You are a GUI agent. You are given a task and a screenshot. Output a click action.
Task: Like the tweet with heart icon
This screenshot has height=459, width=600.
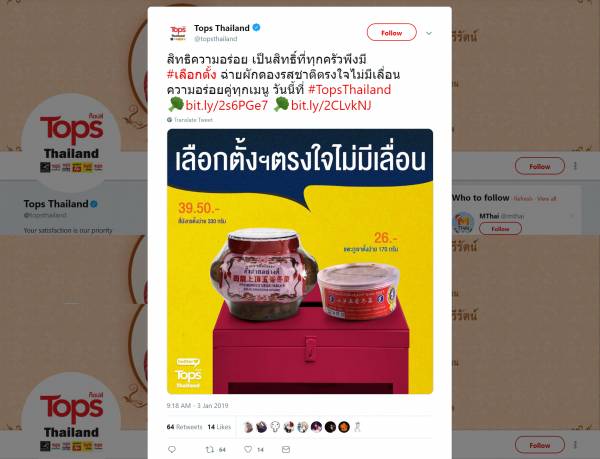[x=248, y=449]
